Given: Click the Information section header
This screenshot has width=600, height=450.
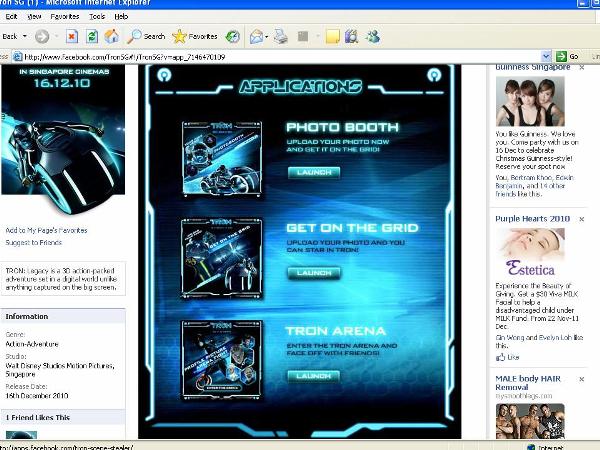Looking at the screenshot, I should click(63, 316).
